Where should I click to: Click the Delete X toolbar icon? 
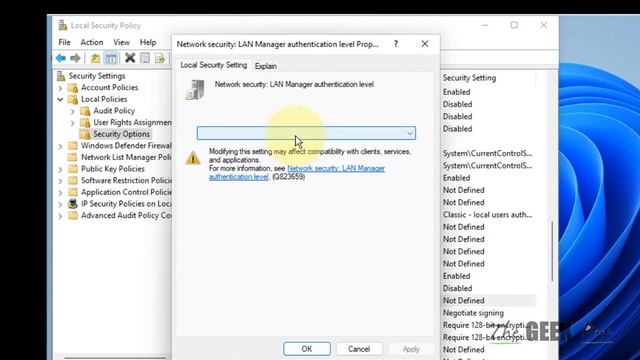pyautogui.click(x=130, y=58)
